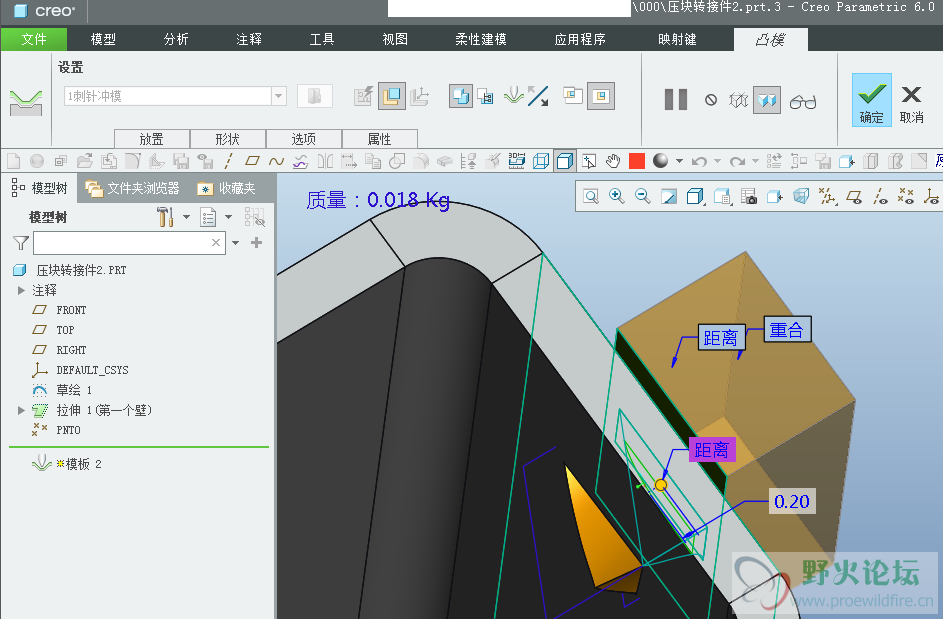Expand the 注释 tree node
Screen dimensions: 943x619
pos(21,291)
